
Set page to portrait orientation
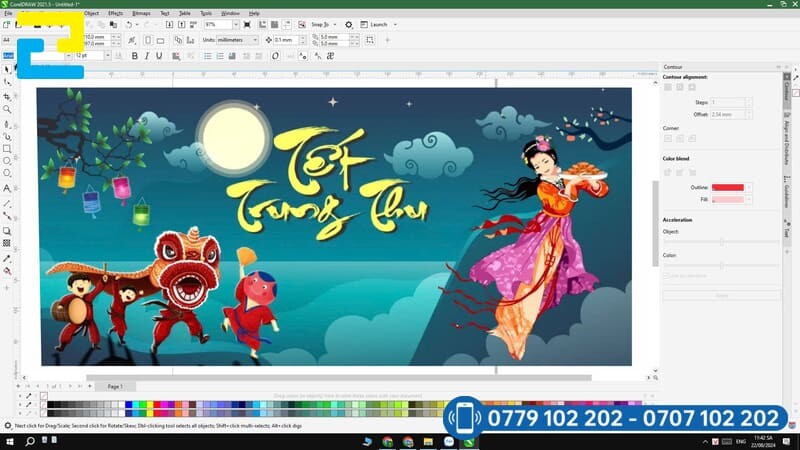point(148,40)
